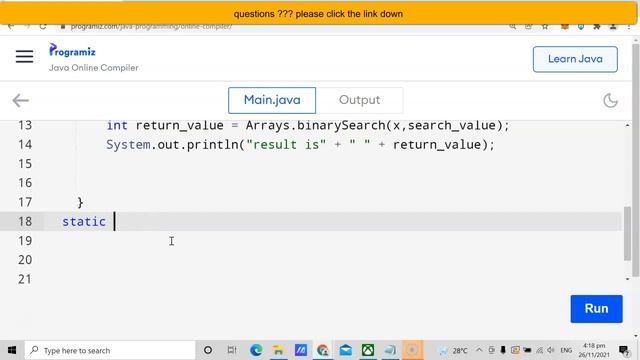Go back using the editor back arrow
Image resolution: width=640 pixels, height=360 pixels.
tap(20, 100)
